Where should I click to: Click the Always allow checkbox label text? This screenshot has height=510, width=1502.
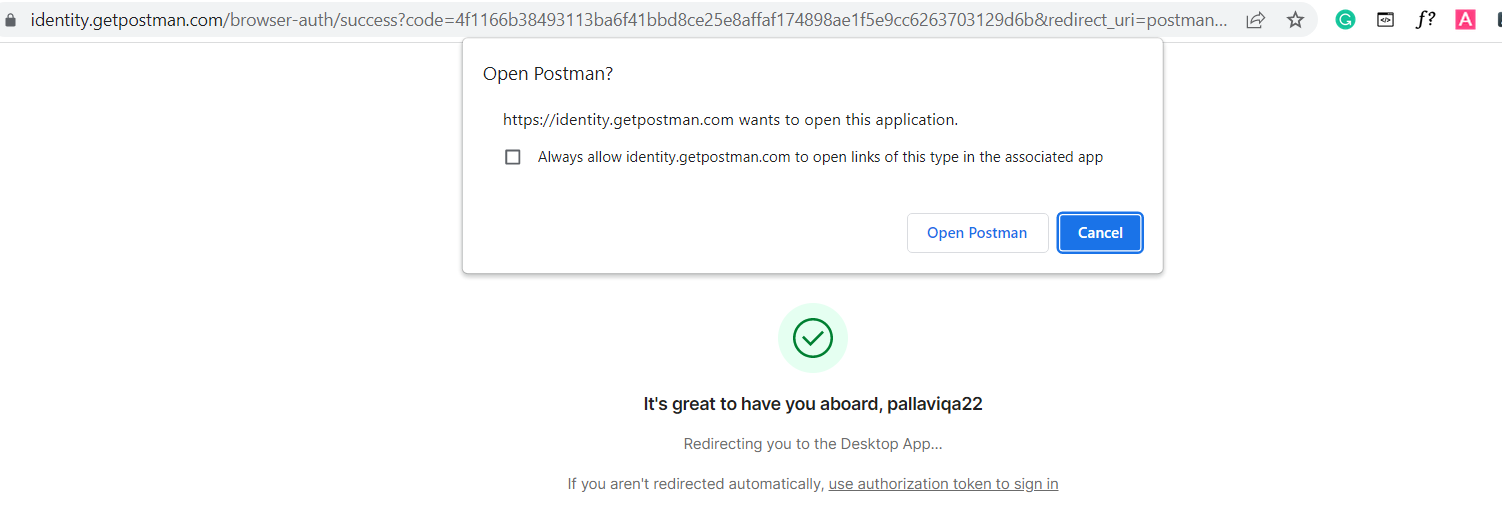[820, 157]
